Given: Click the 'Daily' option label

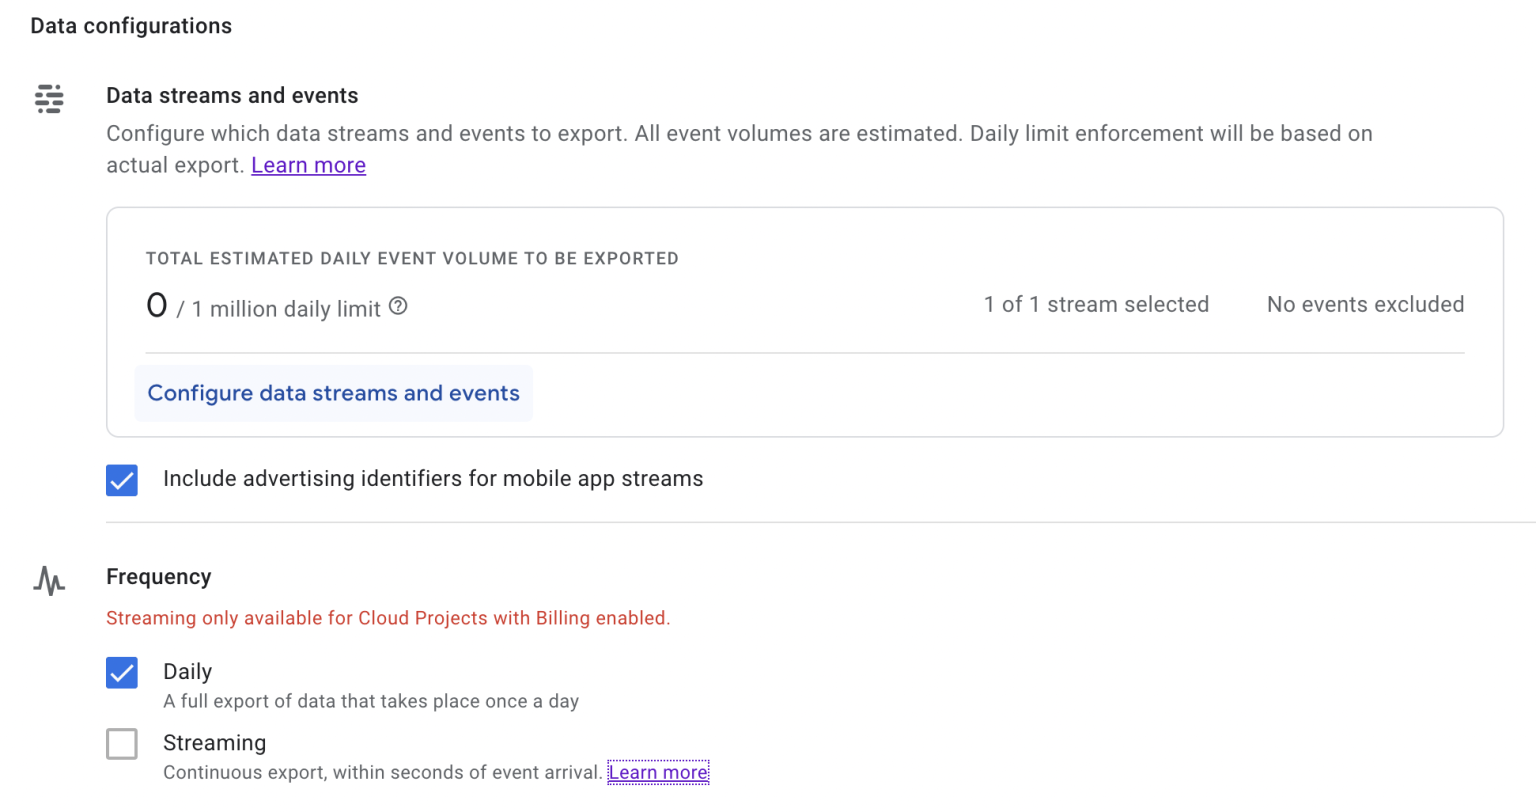Looking at the screenshot, I should pos(188,672).
